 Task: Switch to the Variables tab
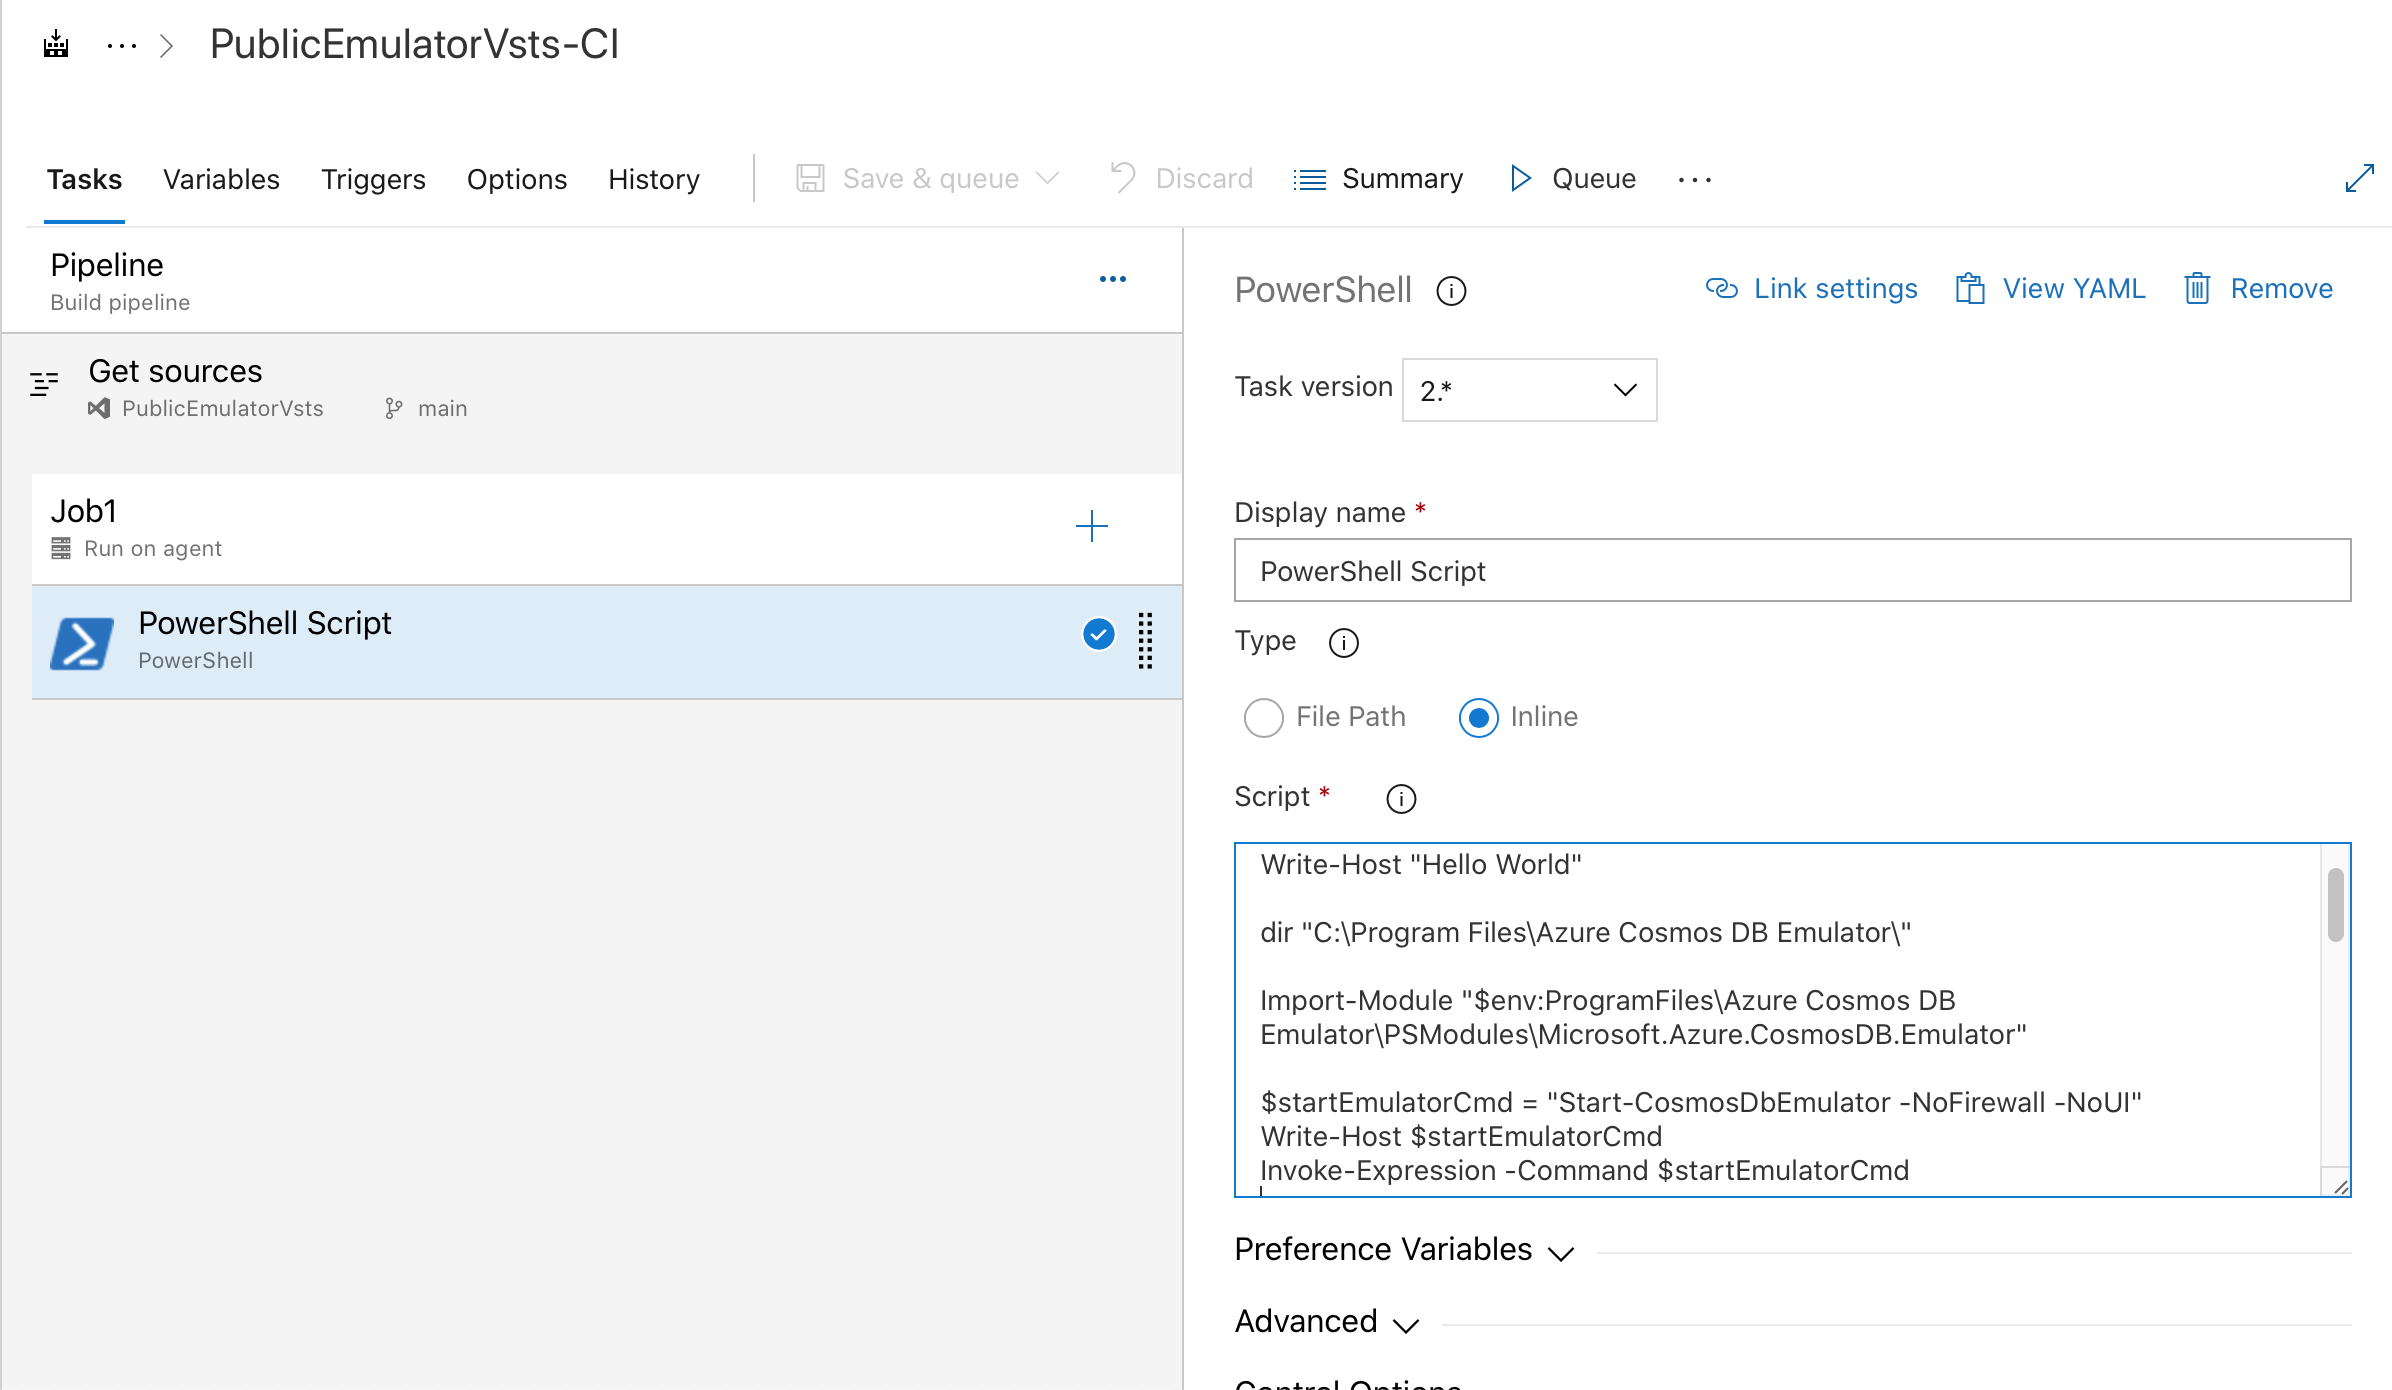220,177
